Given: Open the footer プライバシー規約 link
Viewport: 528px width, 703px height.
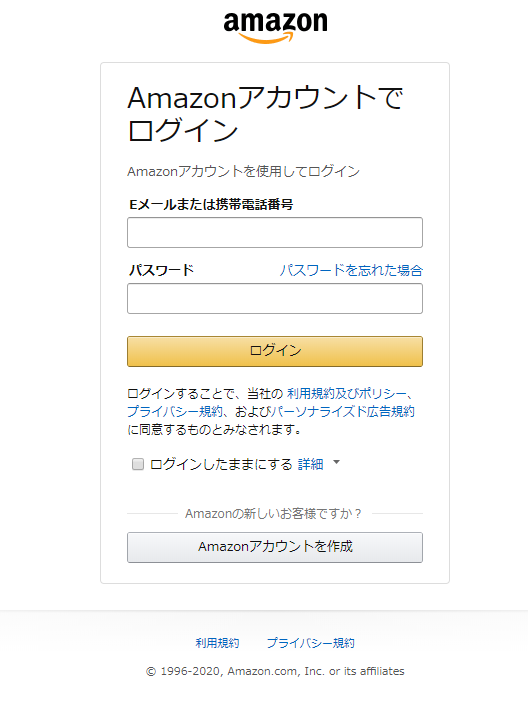Looking at the screenshot, I should (x=311, y=643).
